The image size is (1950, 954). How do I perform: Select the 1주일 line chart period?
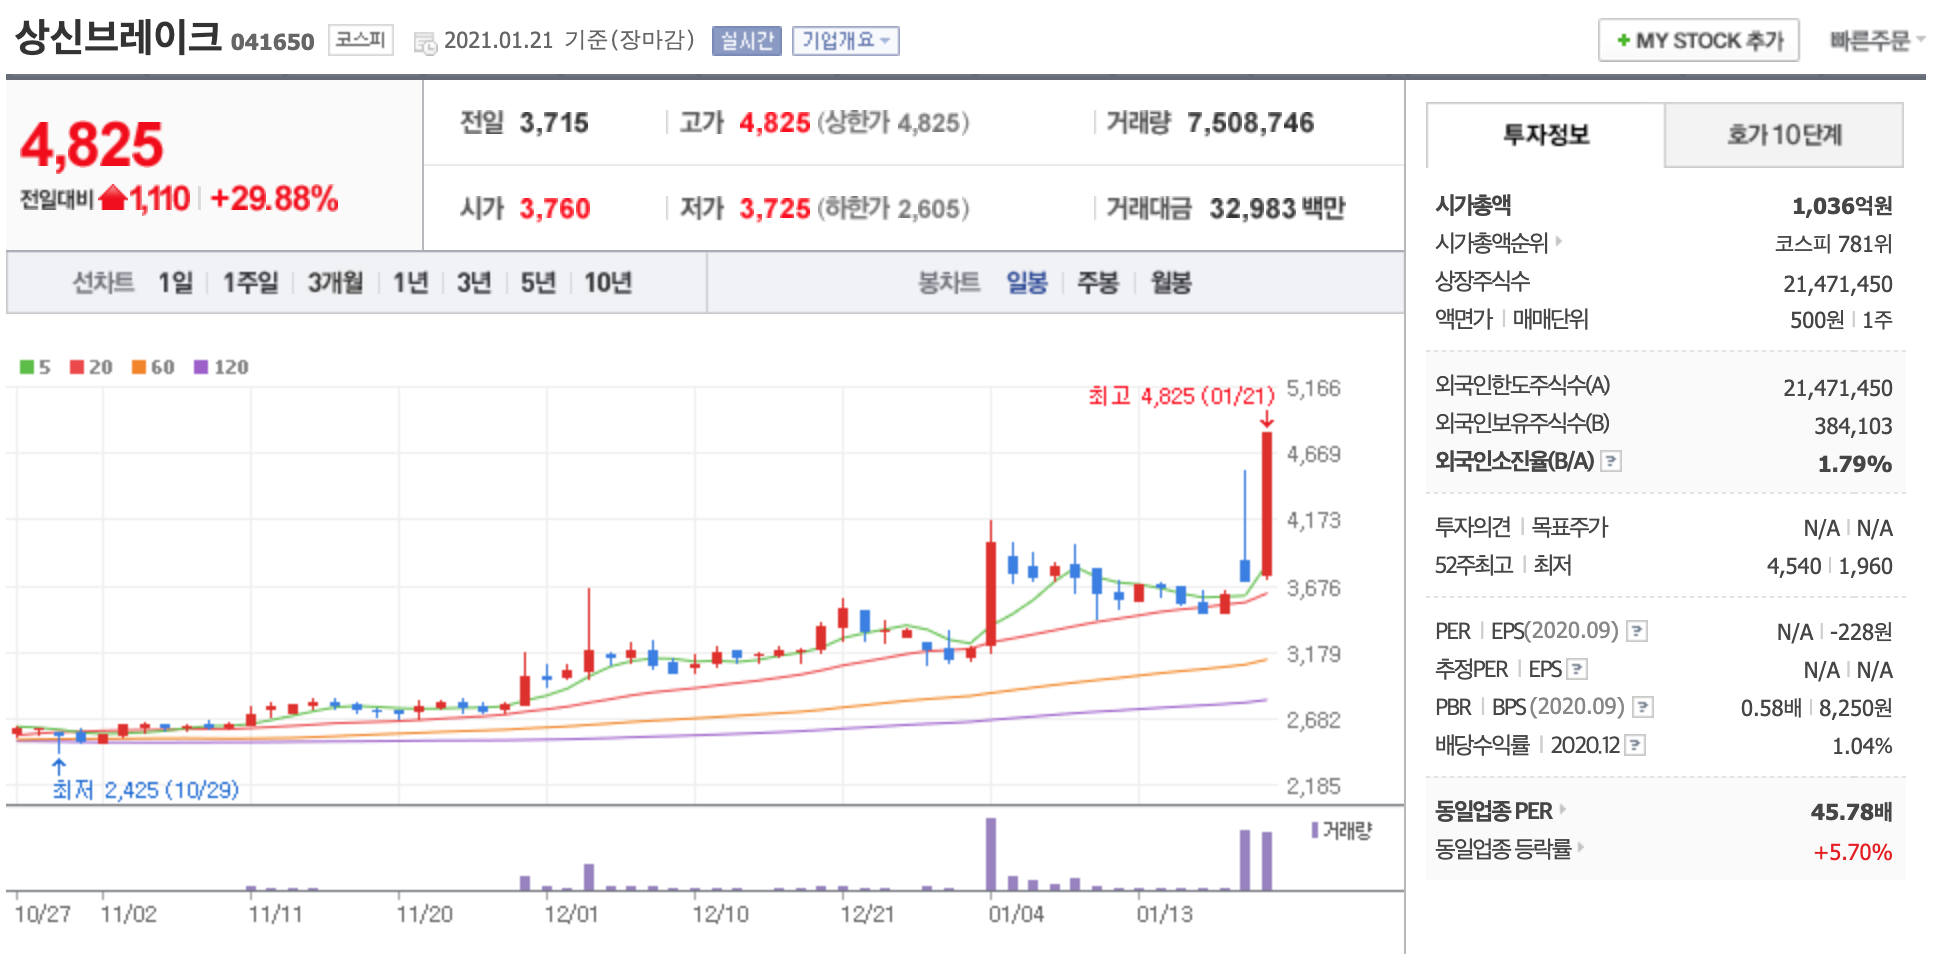point(250,282)
